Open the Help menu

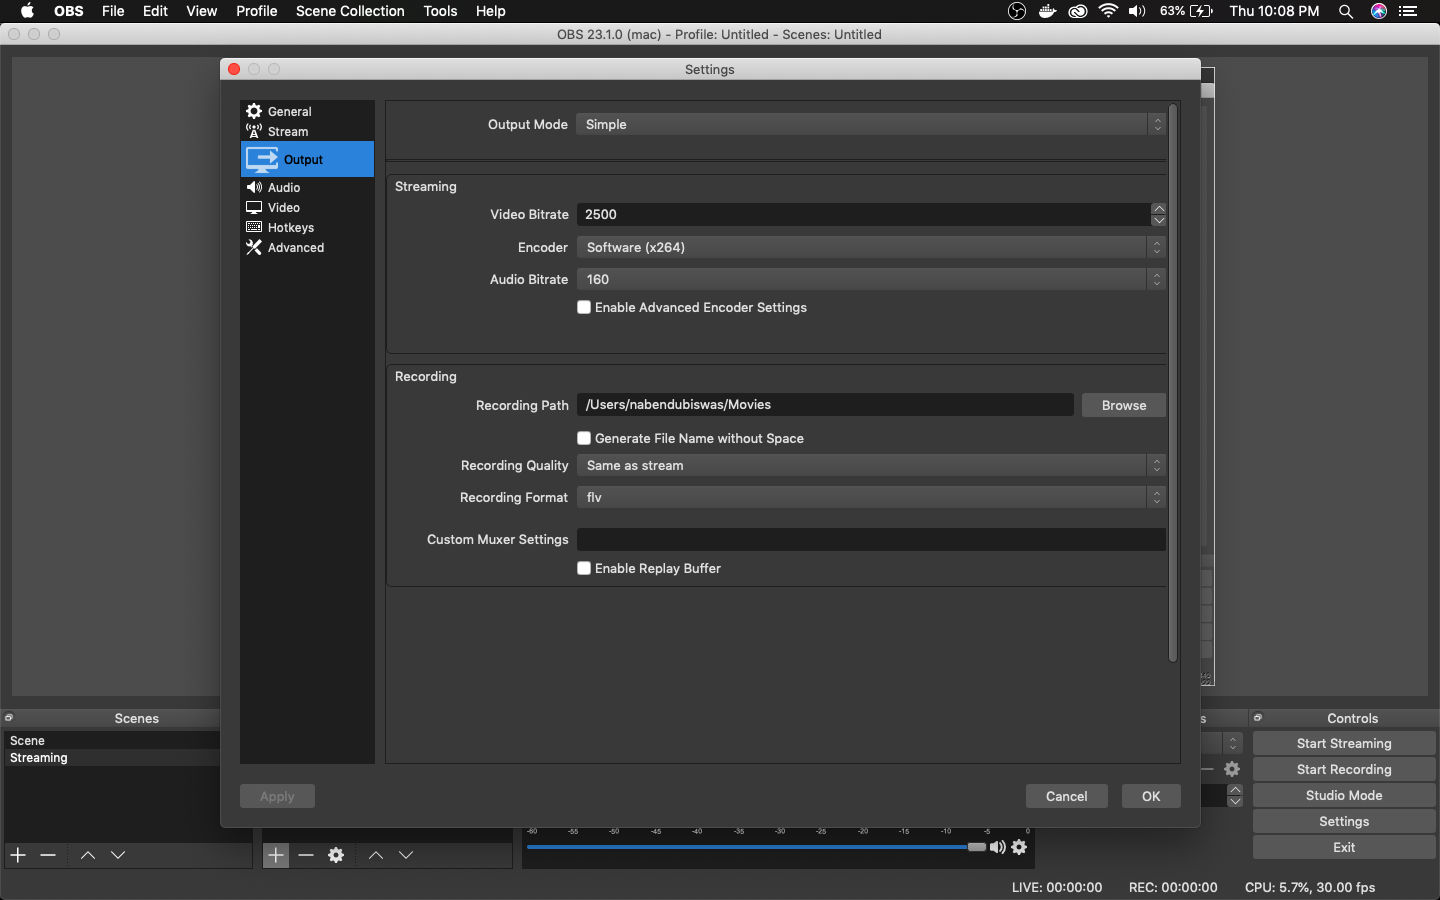point(490,11)
